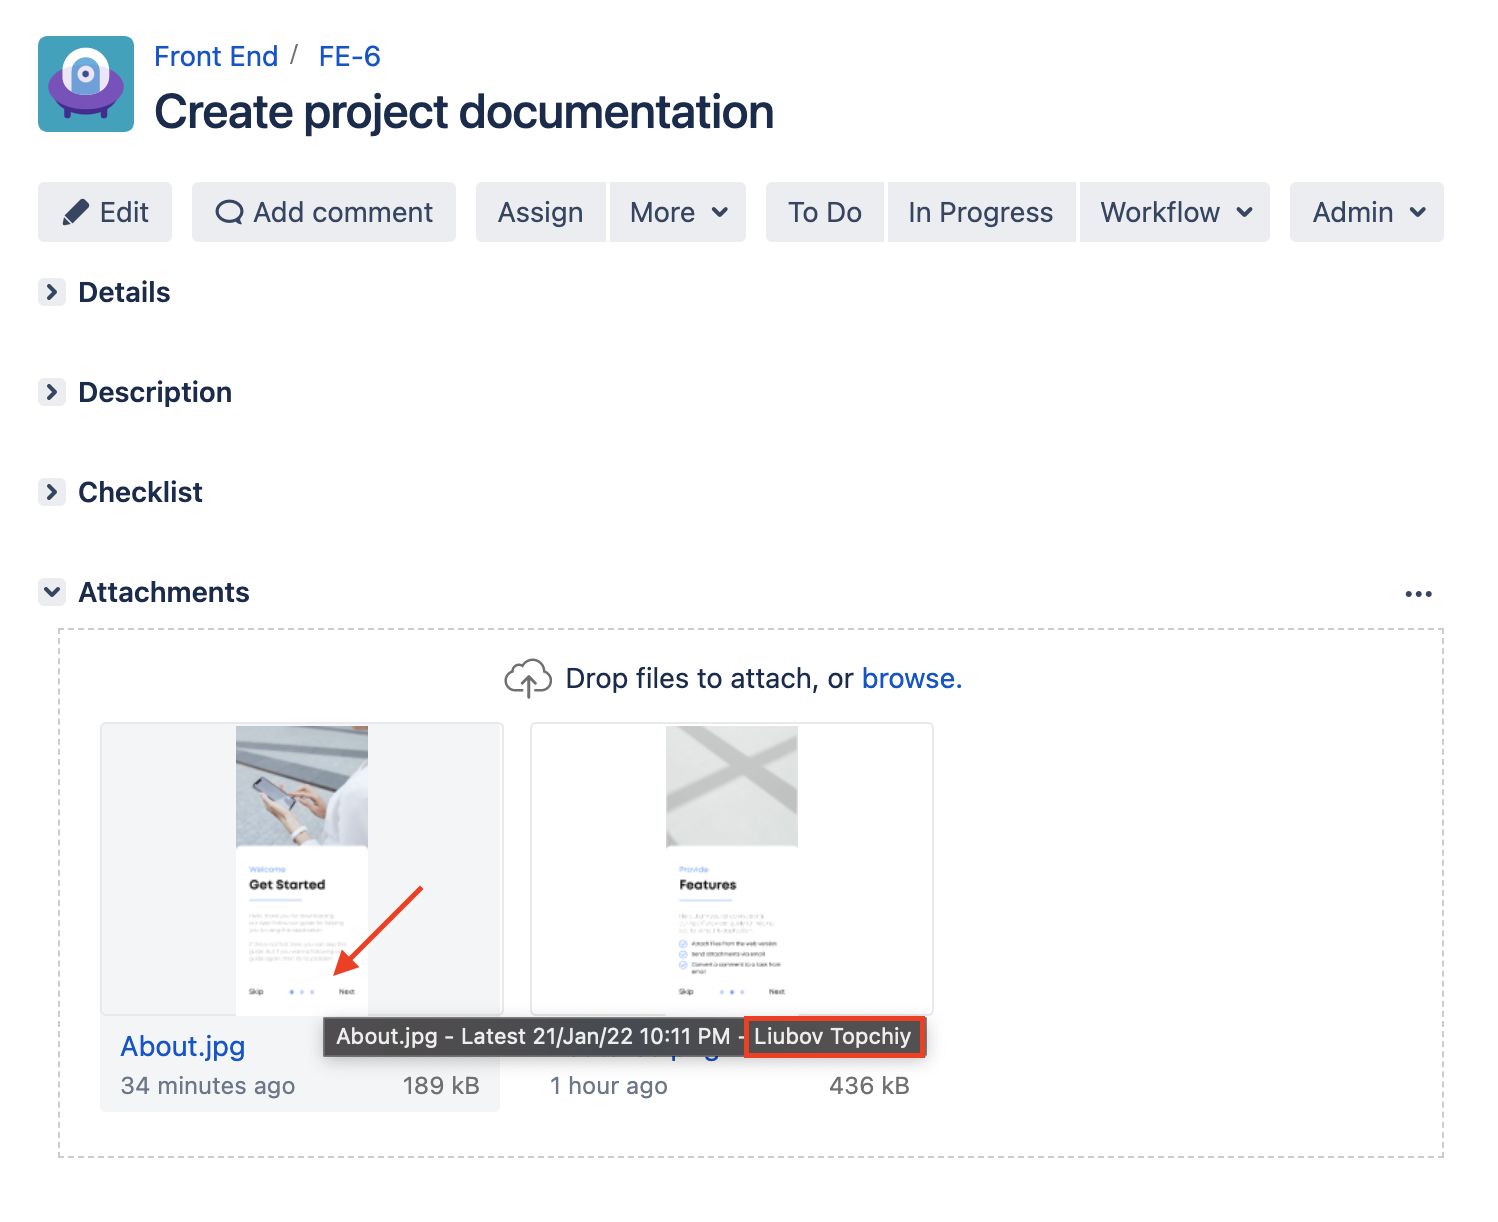Expand the Checklist section
Screen dimensions: 1498x1222
coord(52,492)
